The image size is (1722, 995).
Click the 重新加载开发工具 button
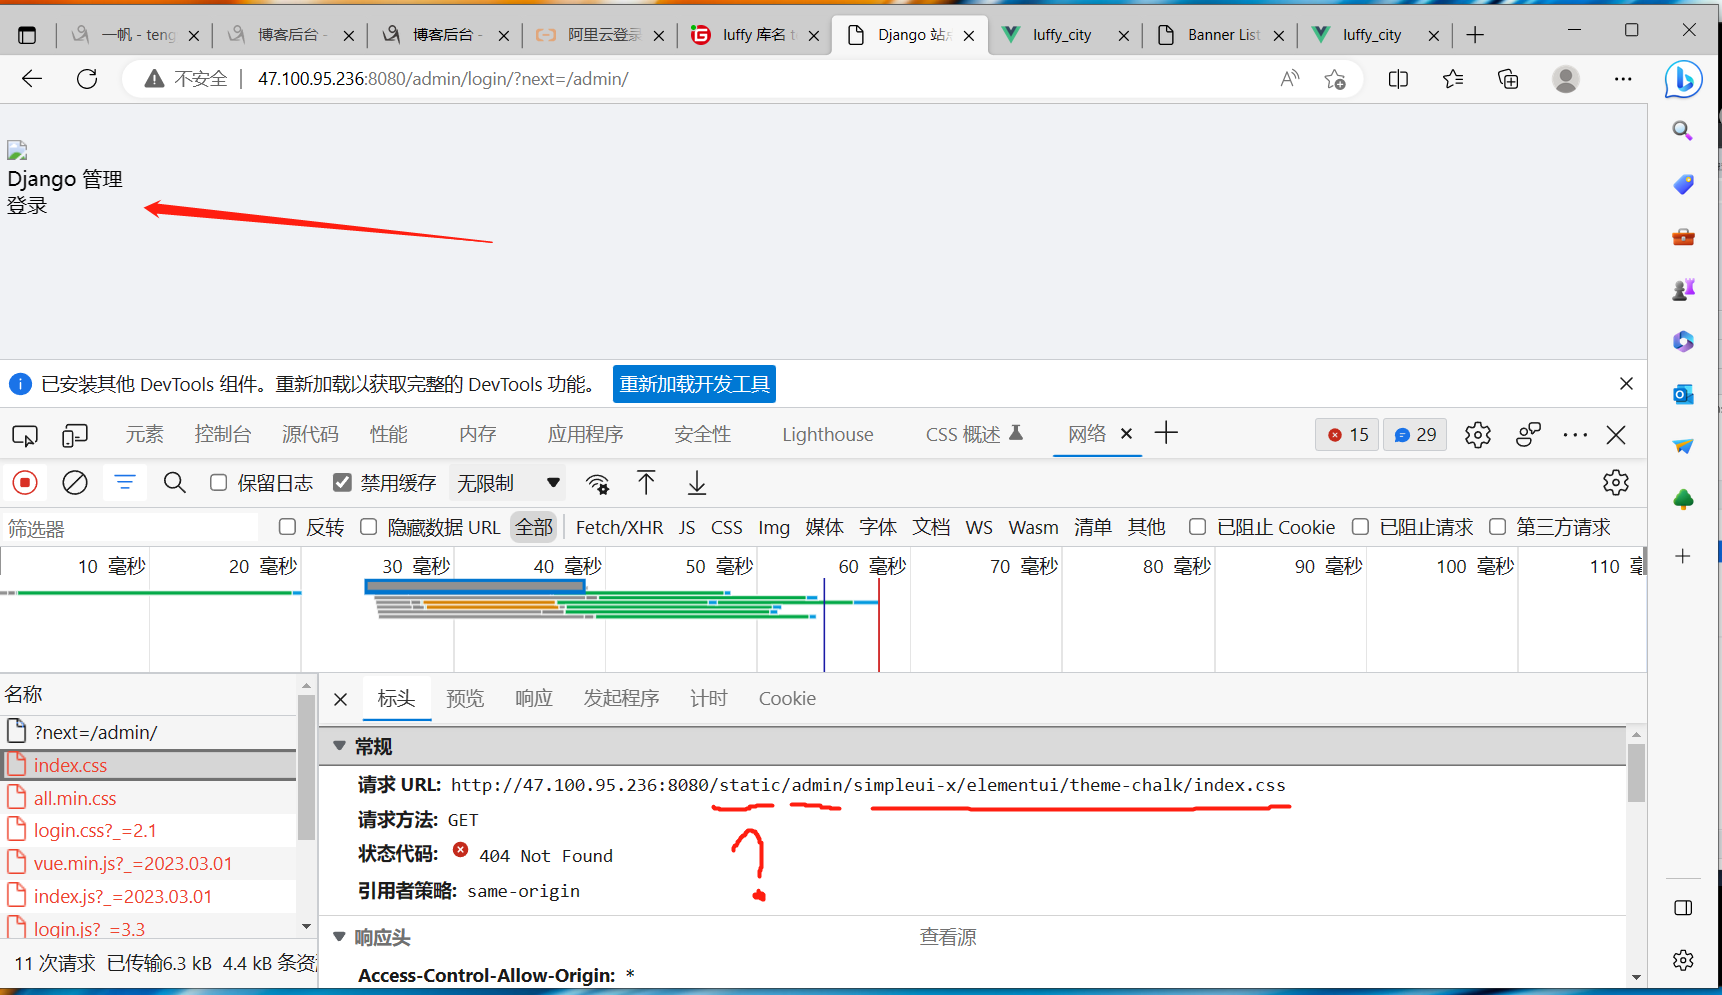[x=694, y=384]
